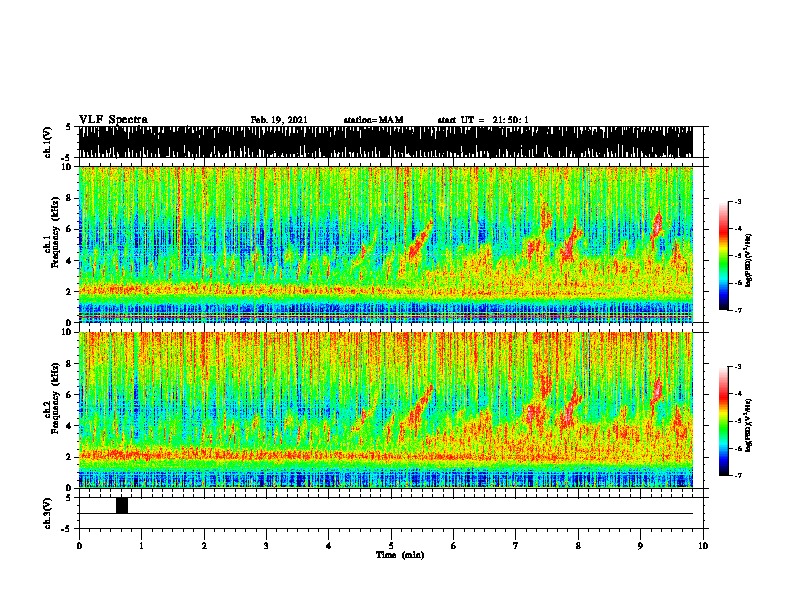Screen dimensions: 792x612
Task: Click the ch.1 spectrogram red riser near 5.5 minutes
Action: click(x=419, y=241)
